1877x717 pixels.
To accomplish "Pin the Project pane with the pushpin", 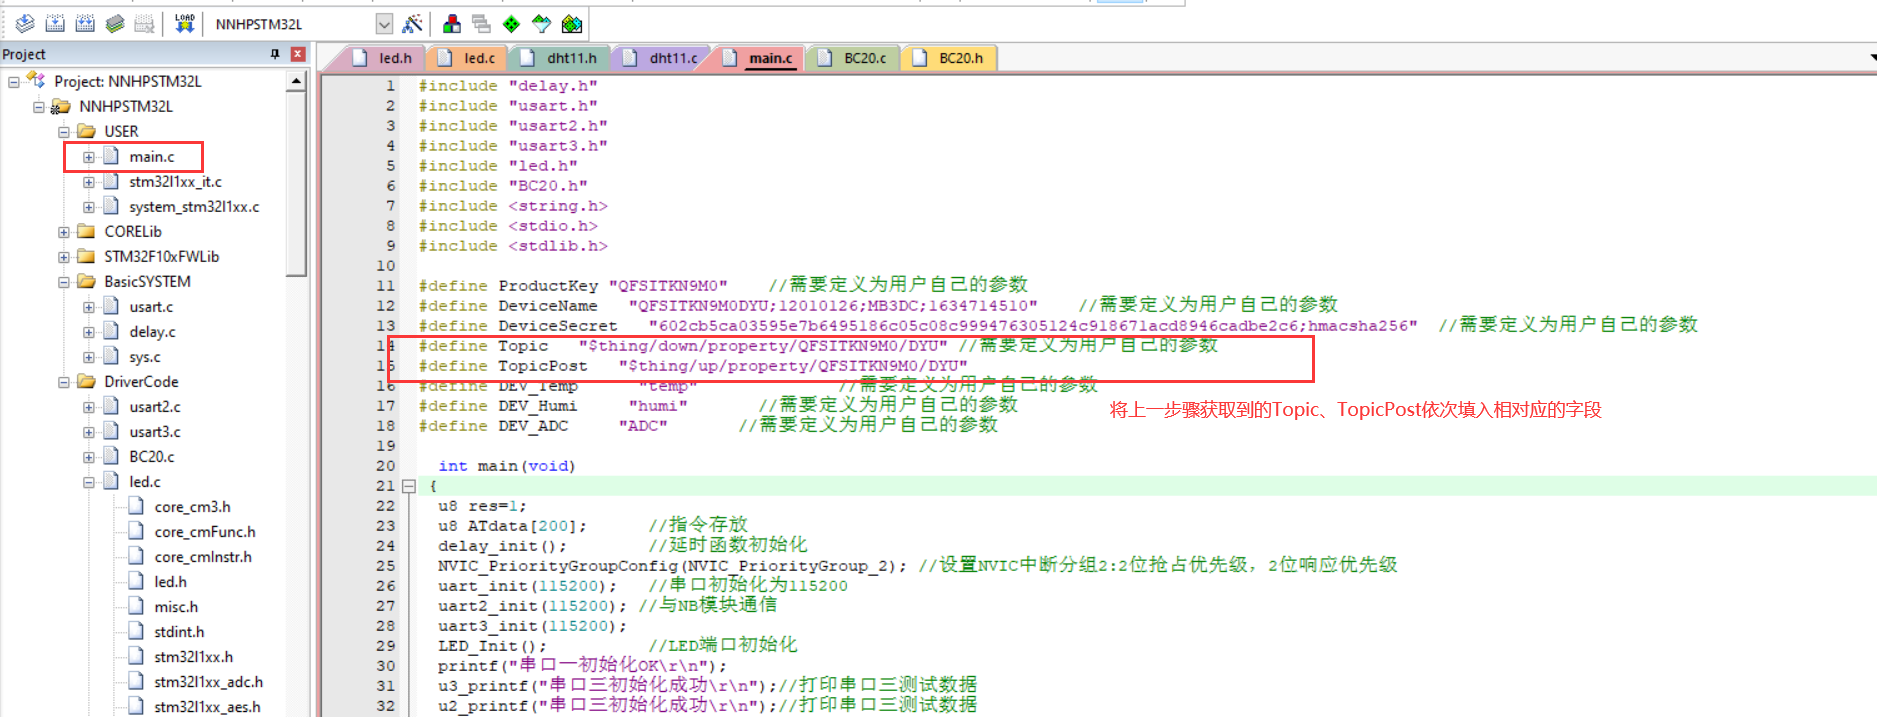I will click(275, 54).
